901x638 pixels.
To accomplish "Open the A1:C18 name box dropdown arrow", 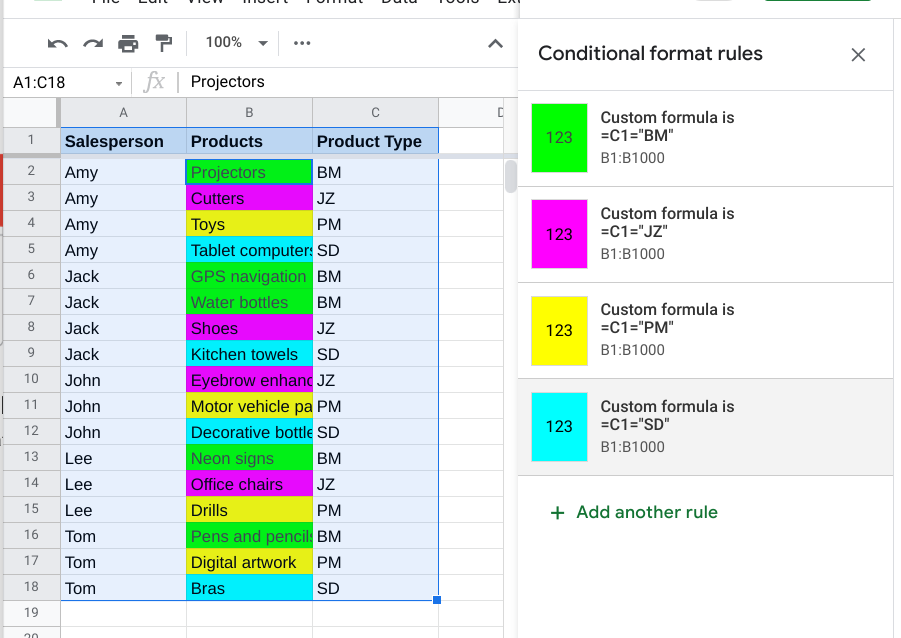I will coord(119,83).
